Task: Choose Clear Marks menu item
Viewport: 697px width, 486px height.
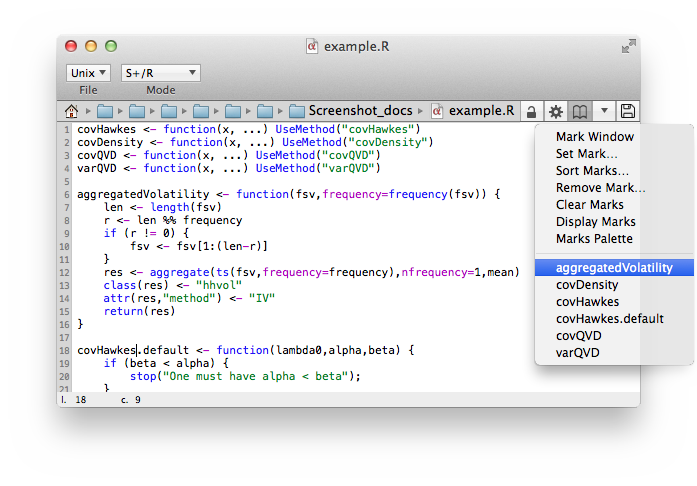Action: click(x=589, y=205)
